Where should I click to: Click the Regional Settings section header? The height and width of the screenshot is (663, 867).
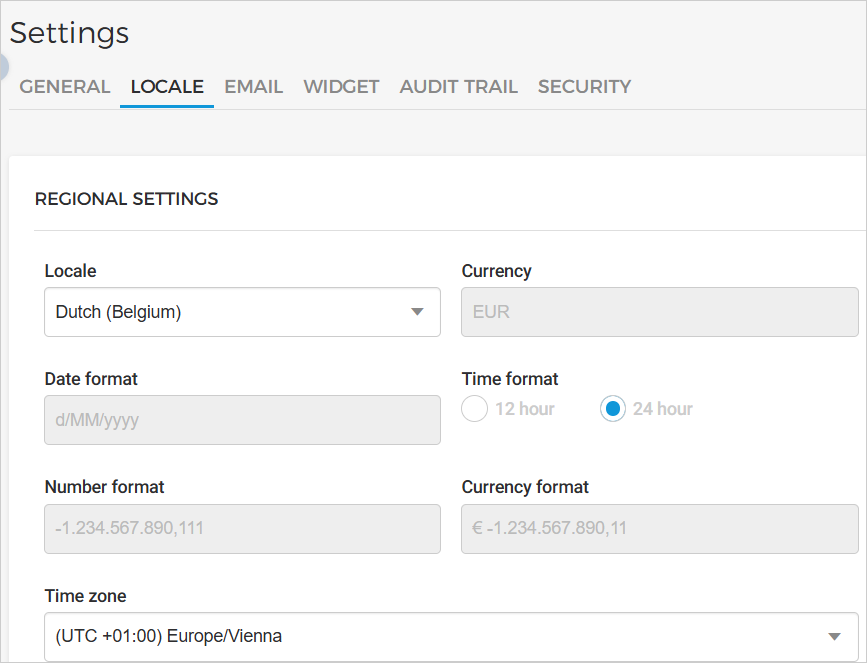[127, 199]
